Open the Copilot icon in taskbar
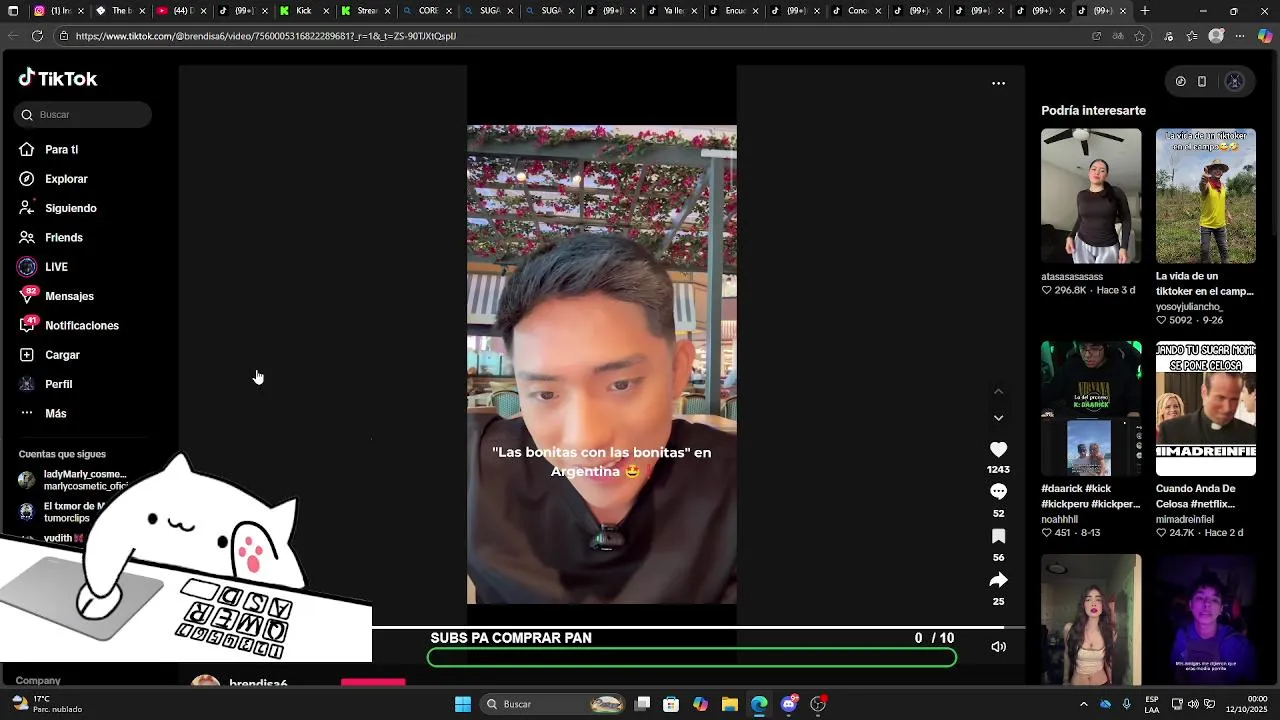 coord(700,704)
